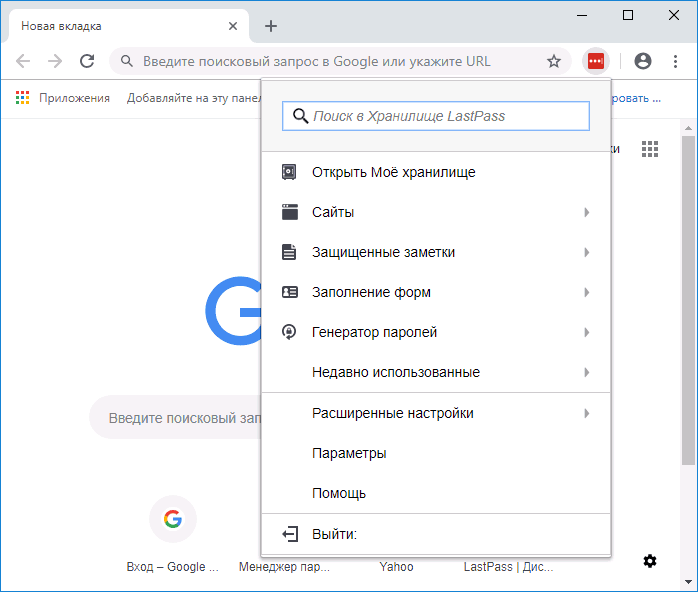Click the vault icon beside Открыть Моё хранилище

coord(289,172)
